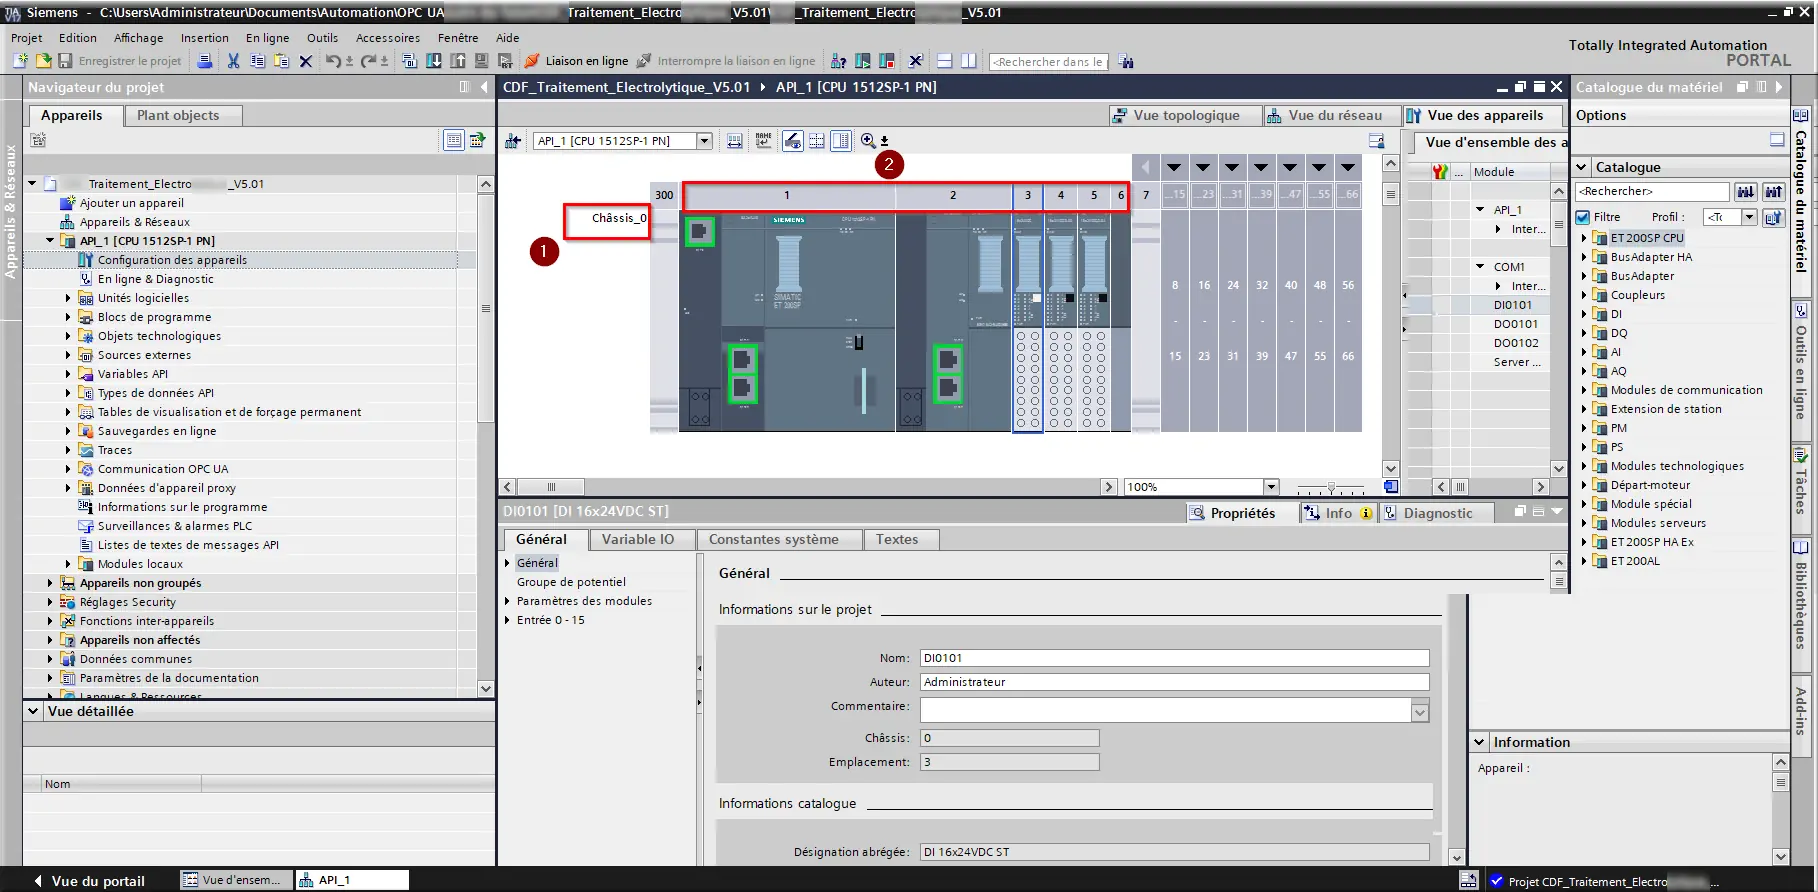Toggle the Filtre checkbox in the catalogue
This screenshot has height=892, width=1818.
coord(1583,217)
